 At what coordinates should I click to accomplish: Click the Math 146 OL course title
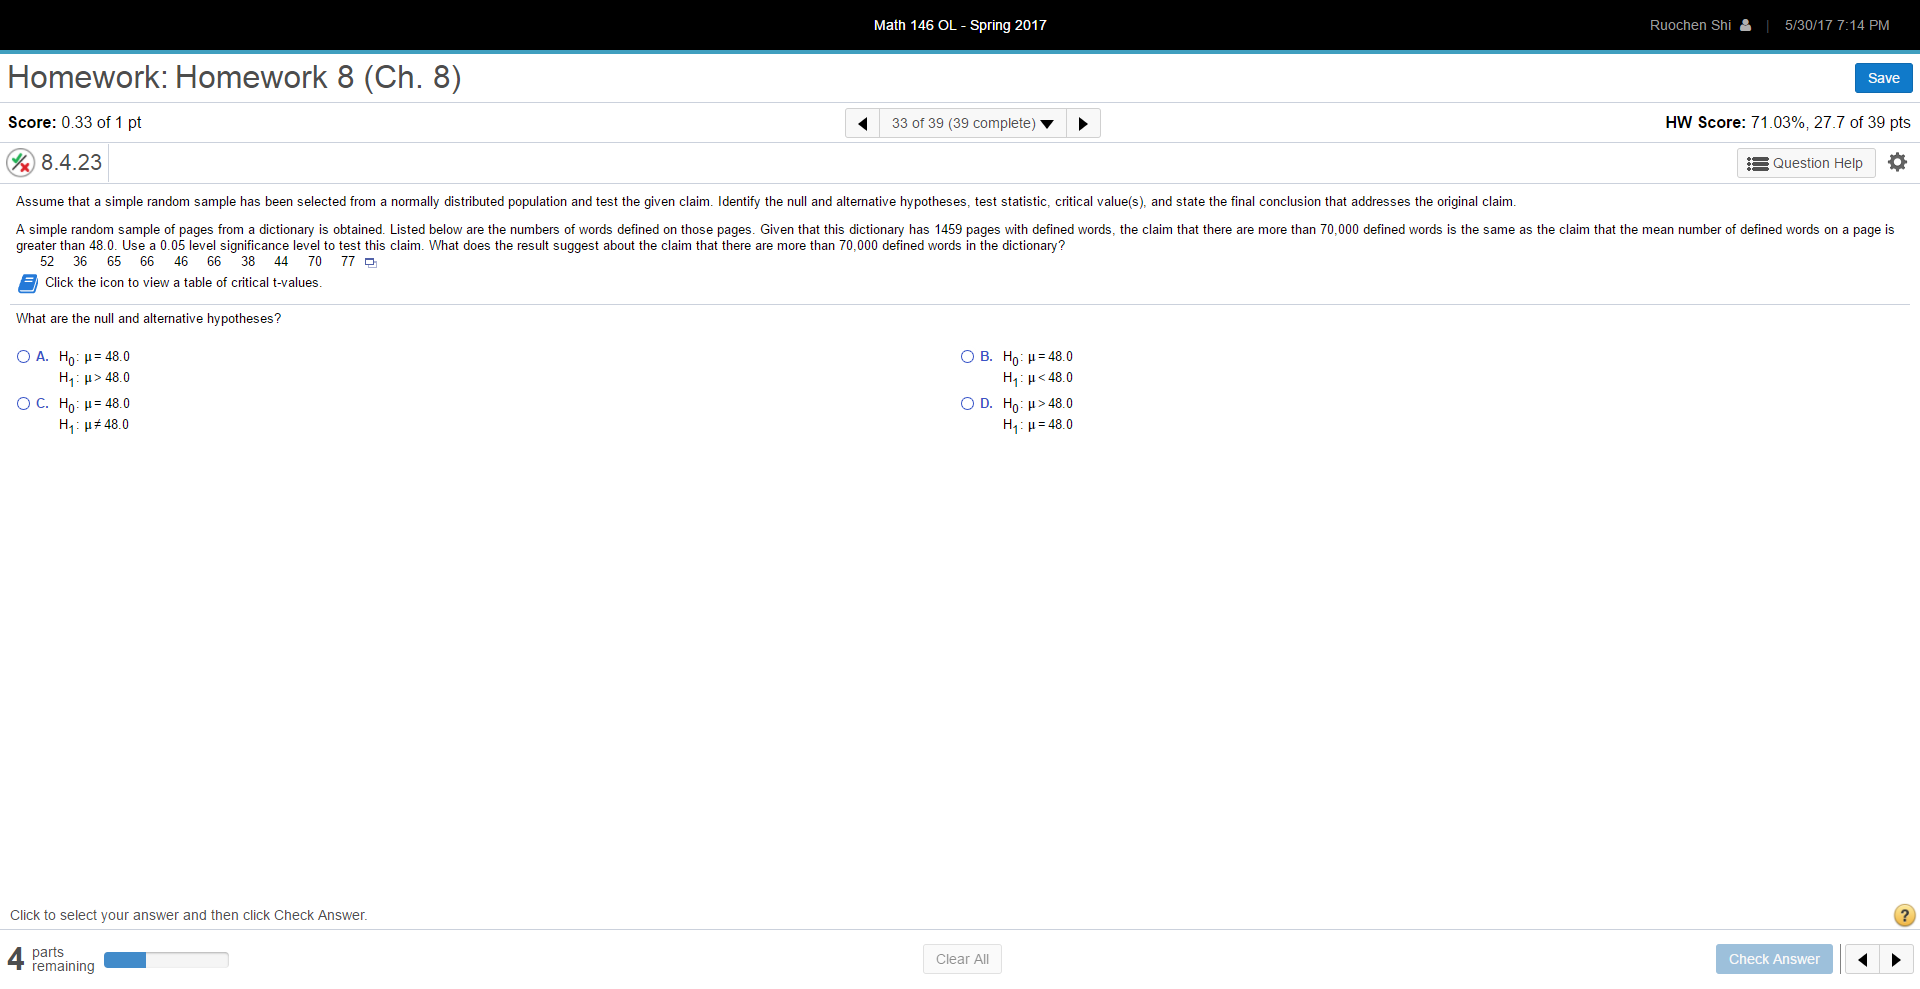click(959, 25)
